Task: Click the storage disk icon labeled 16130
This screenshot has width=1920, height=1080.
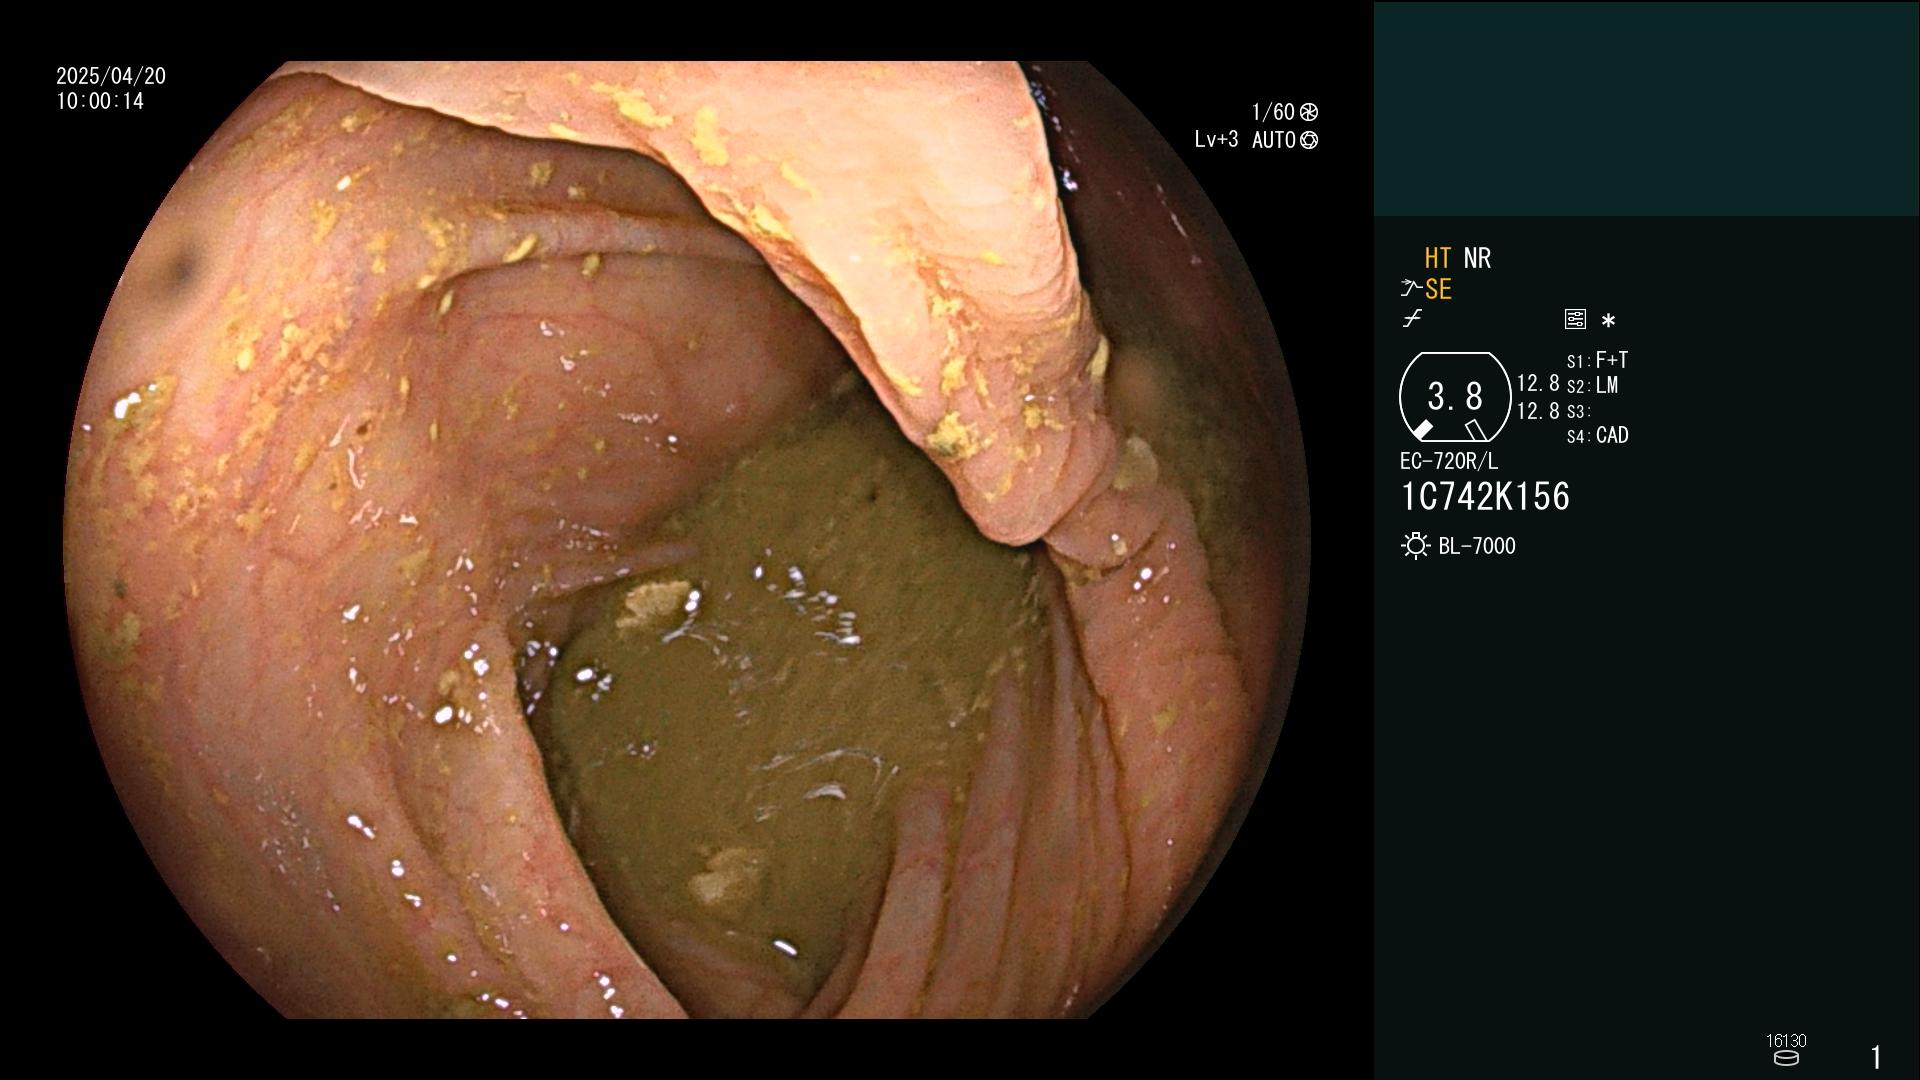Action: click(x=1786, y=1058)
